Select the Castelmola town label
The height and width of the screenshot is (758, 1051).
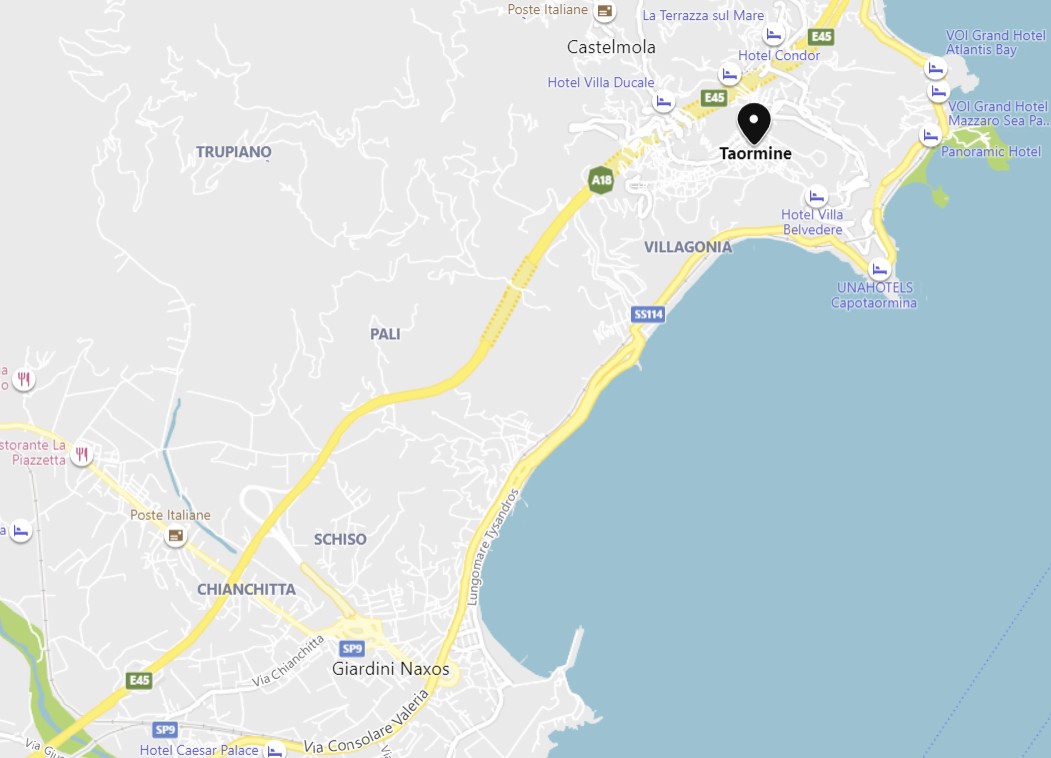coord(611,47)
